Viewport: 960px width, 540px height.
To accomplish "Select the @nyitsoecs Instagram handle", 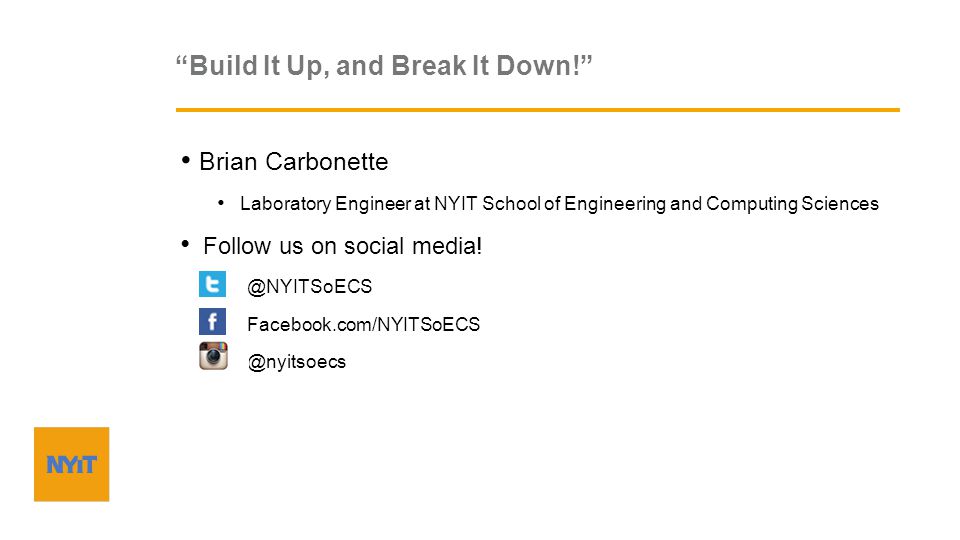I will point(297,362).
